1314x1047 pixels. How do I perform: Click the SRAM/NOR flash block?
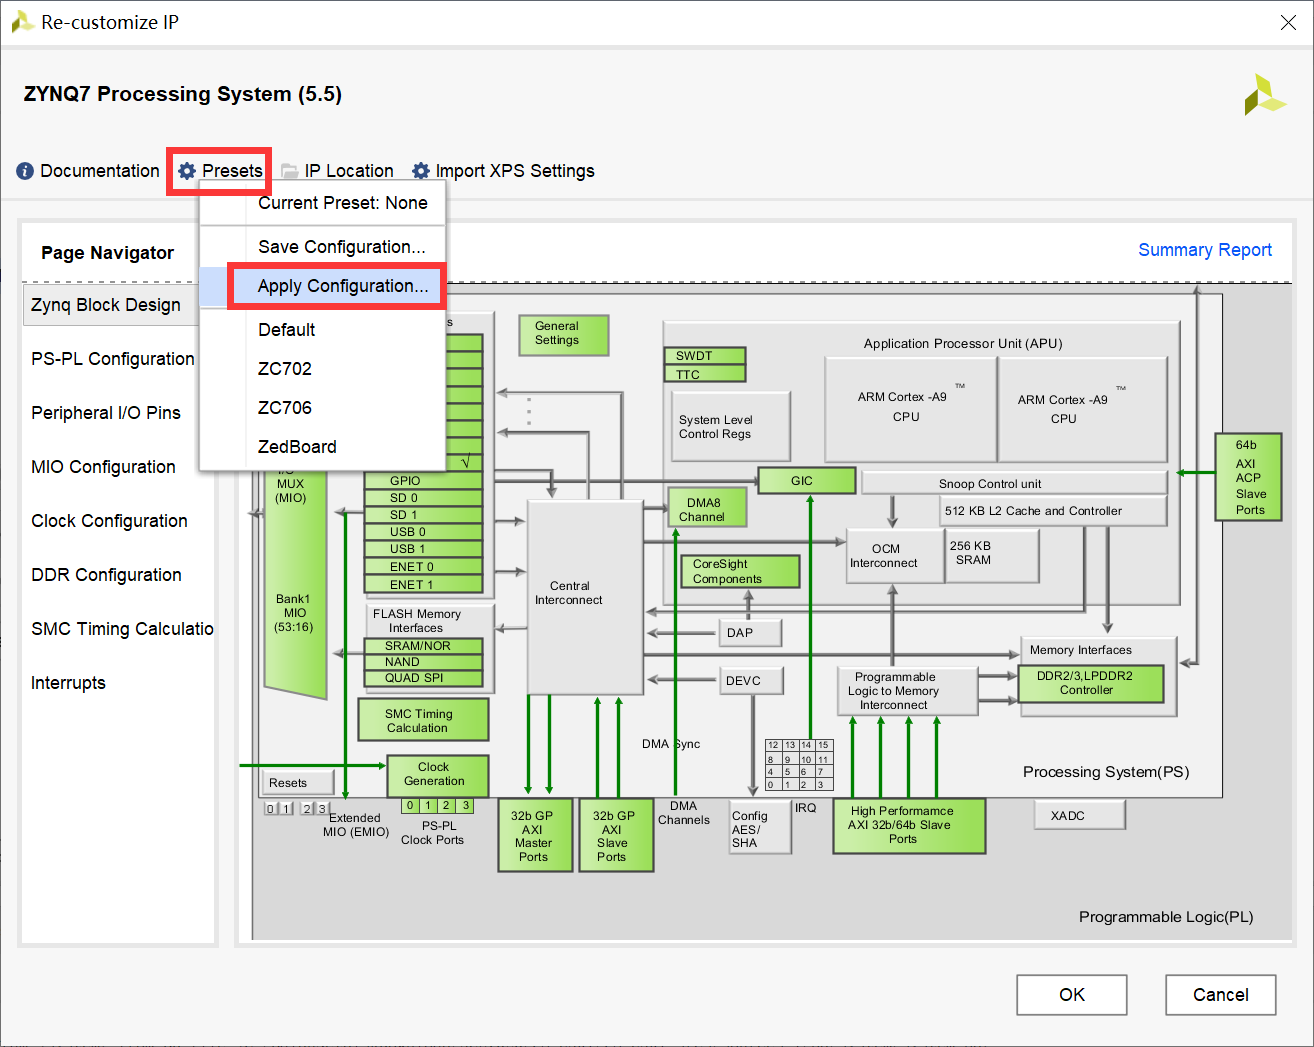pyautogui.click(x=423, y=646)
